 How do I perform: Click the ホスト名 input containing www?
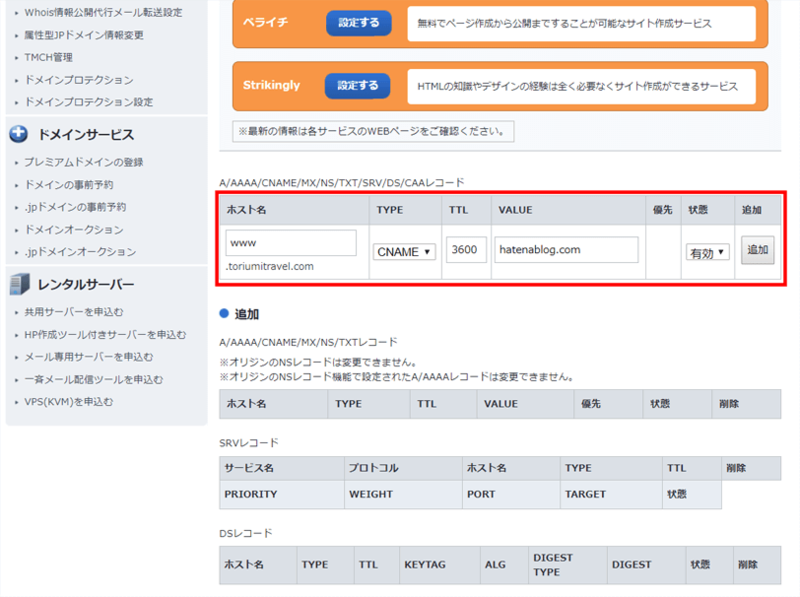coord(290,242)
